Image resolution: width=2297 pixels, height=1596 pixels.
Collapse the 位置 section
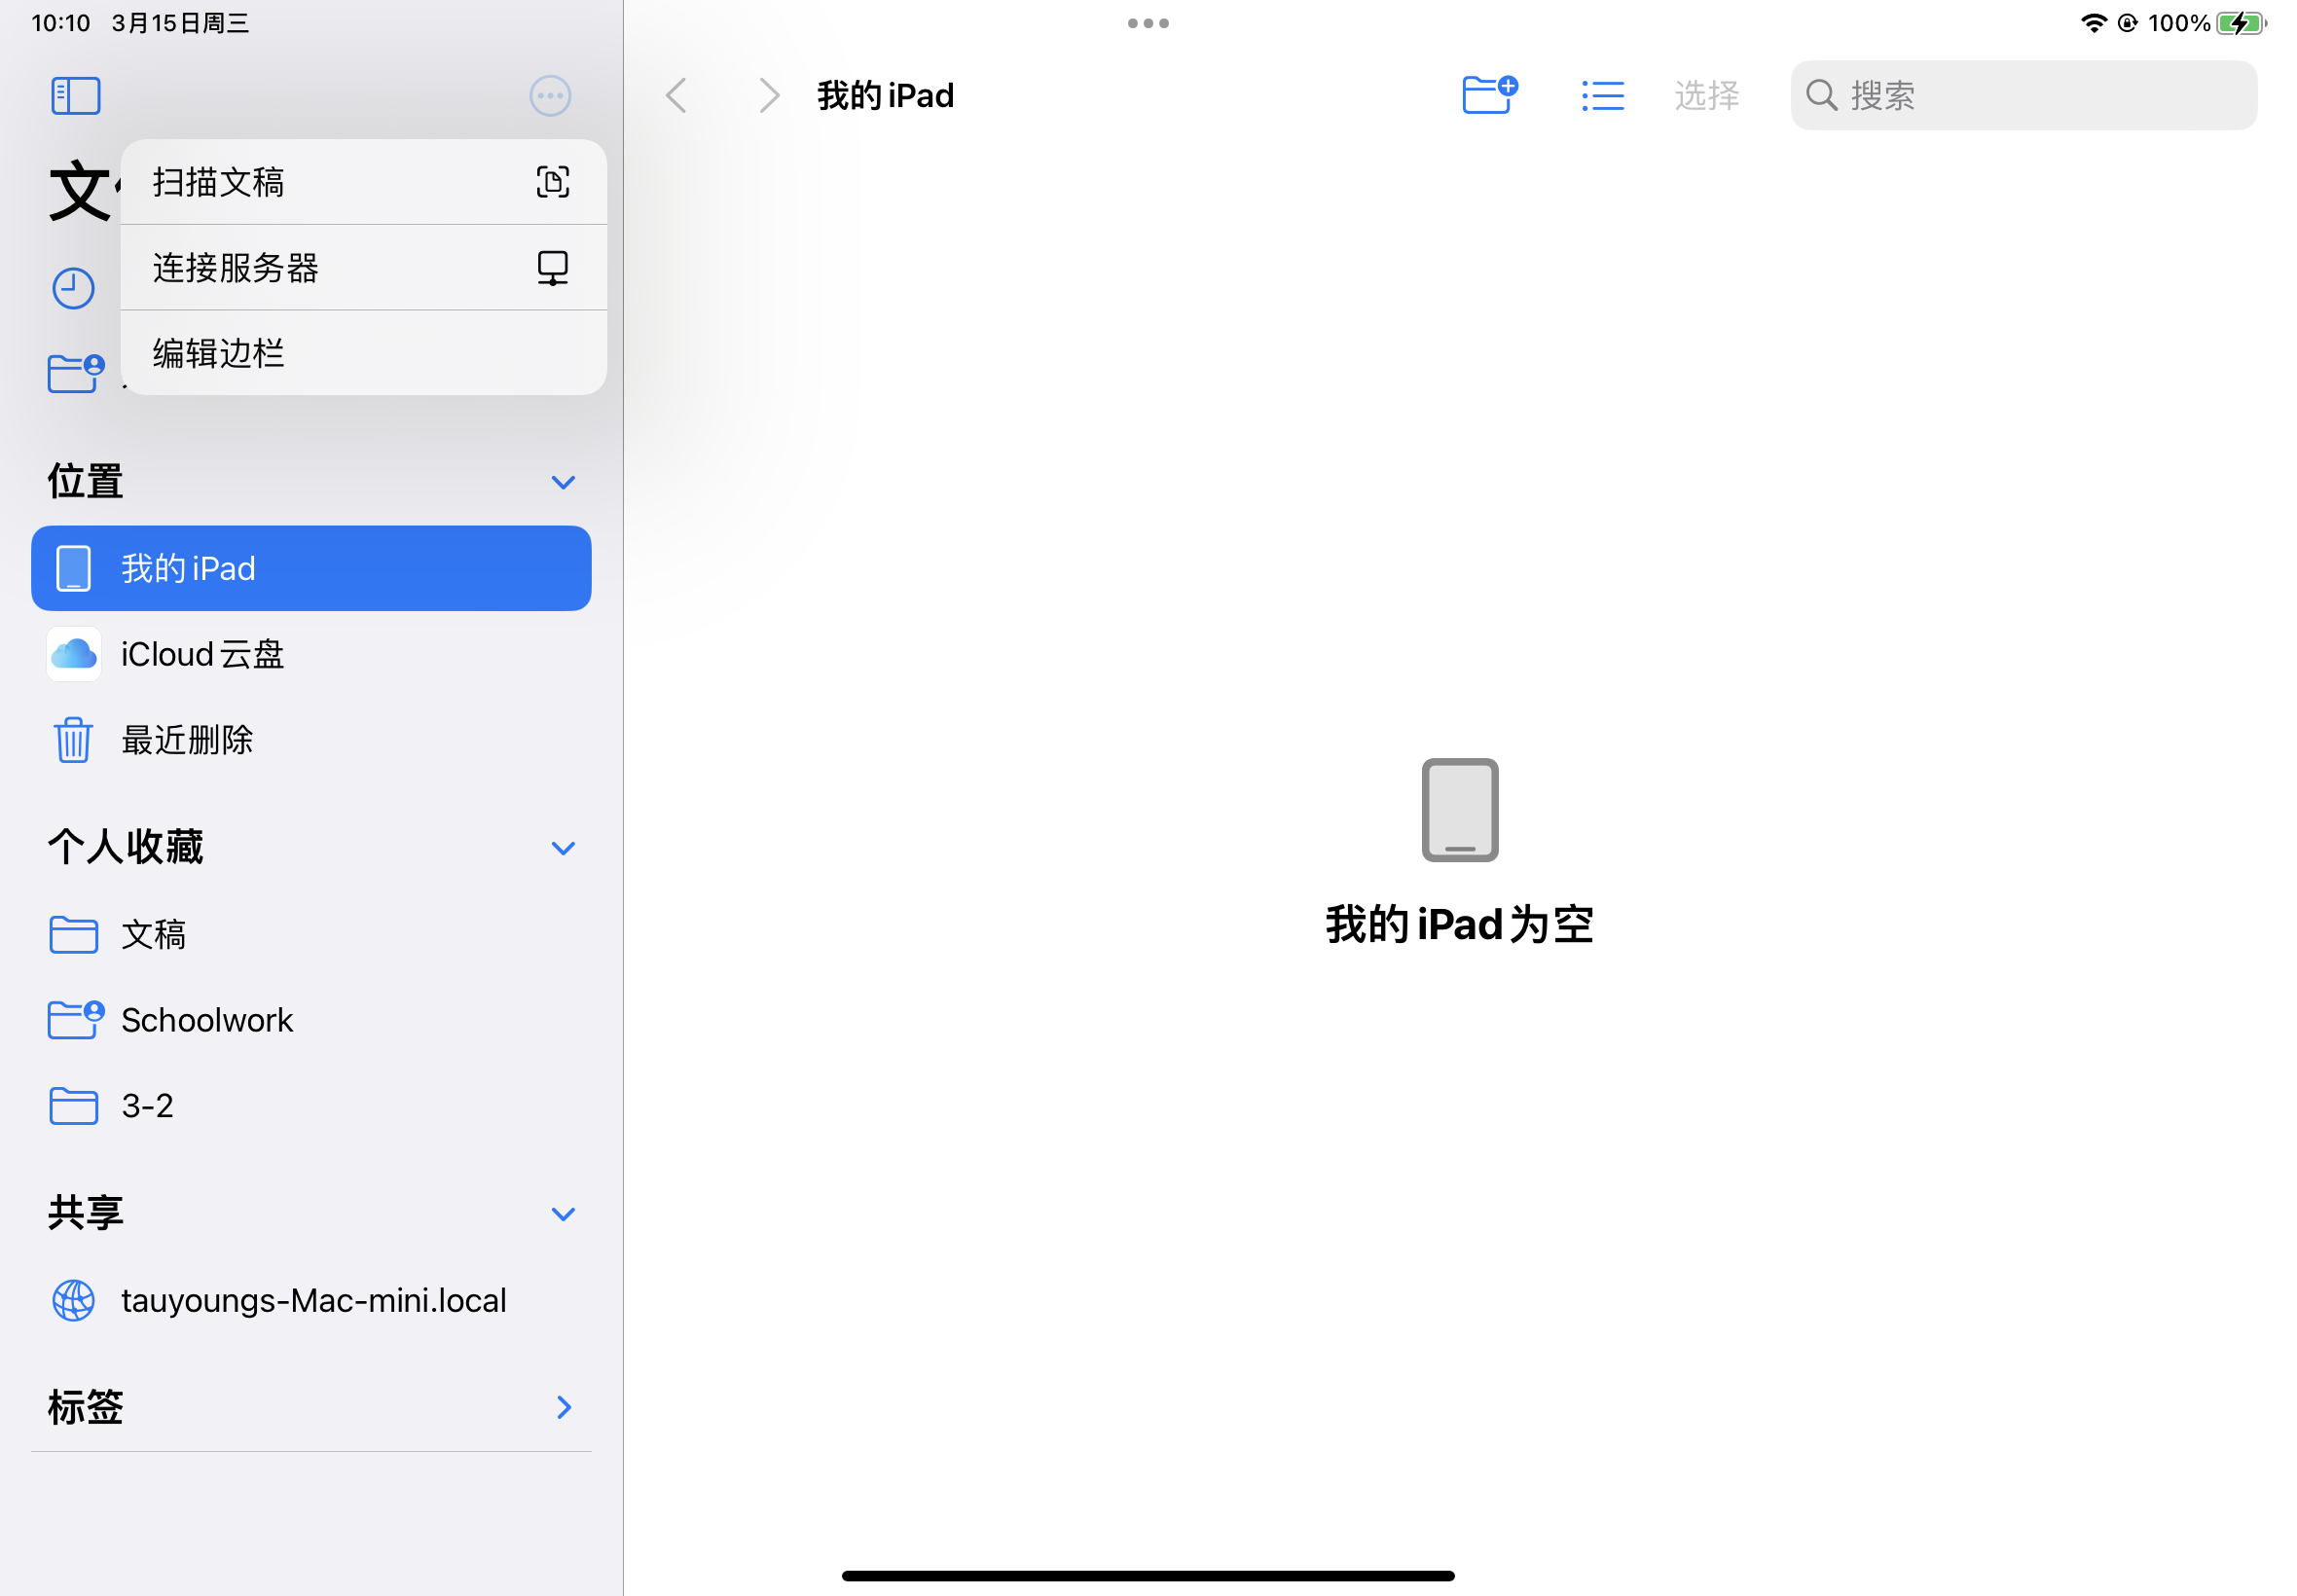(563, 481)
